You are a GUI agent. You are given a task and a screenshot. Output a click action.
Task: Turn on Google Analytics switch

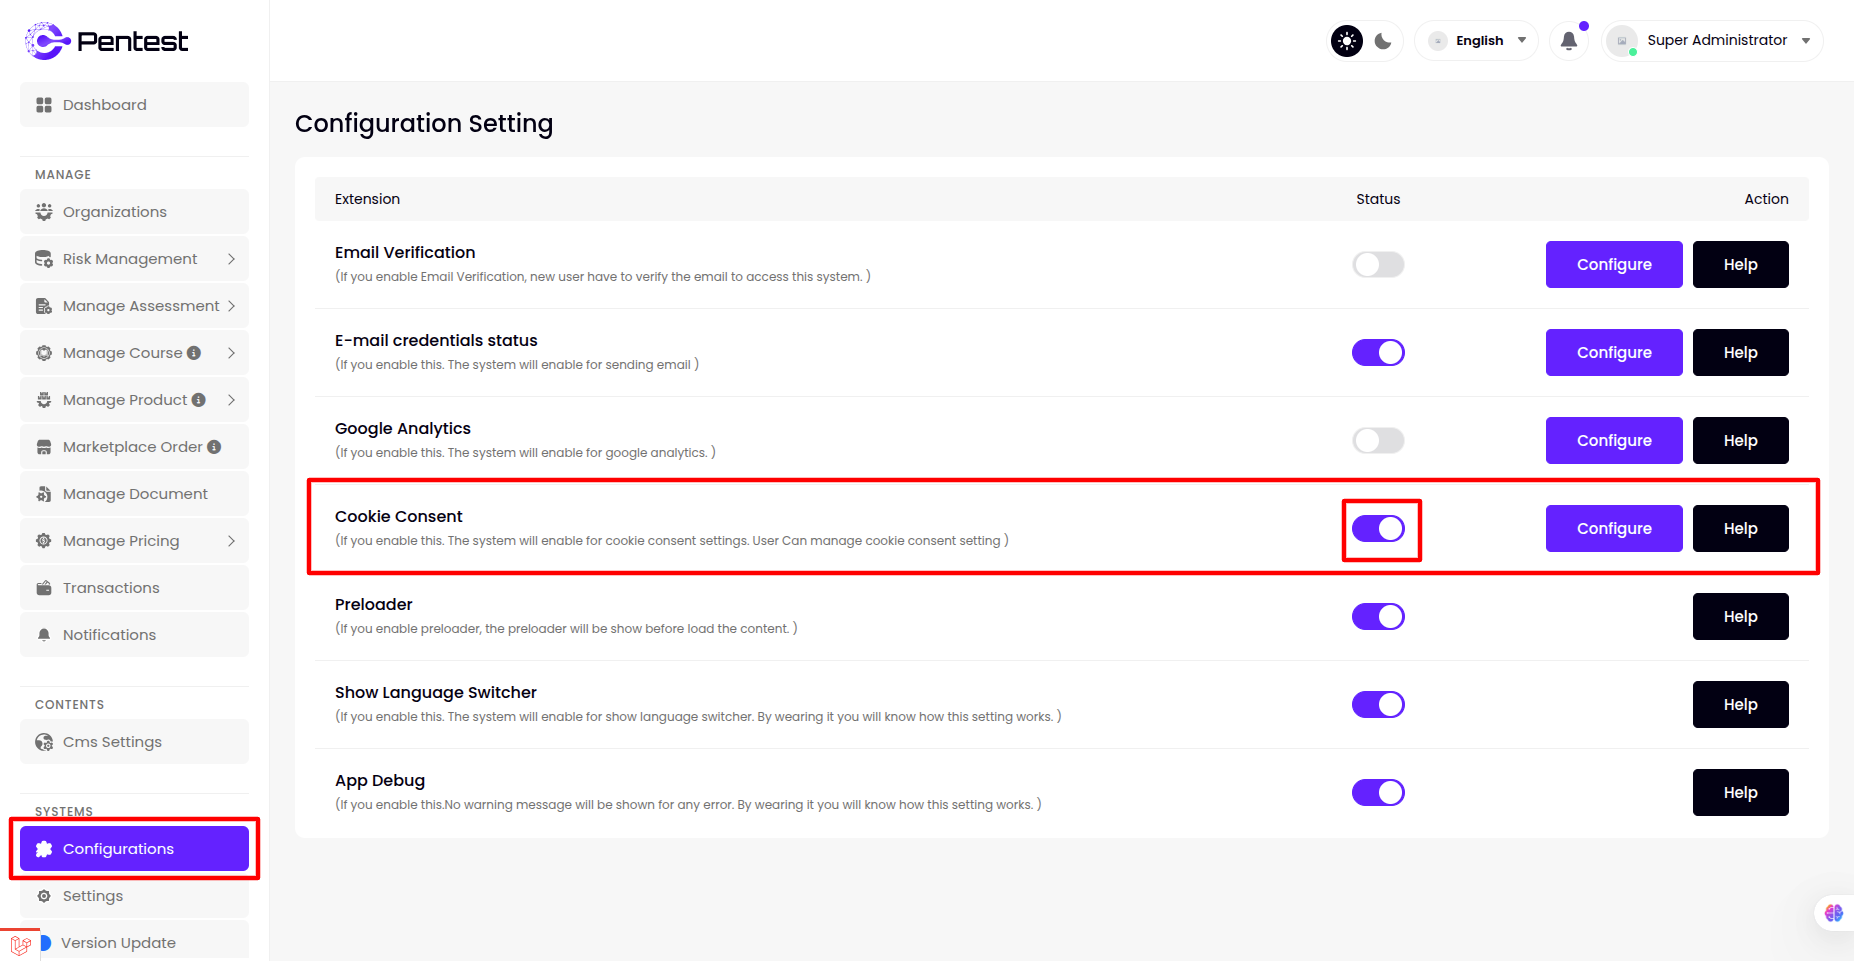tap(1378, 441)
